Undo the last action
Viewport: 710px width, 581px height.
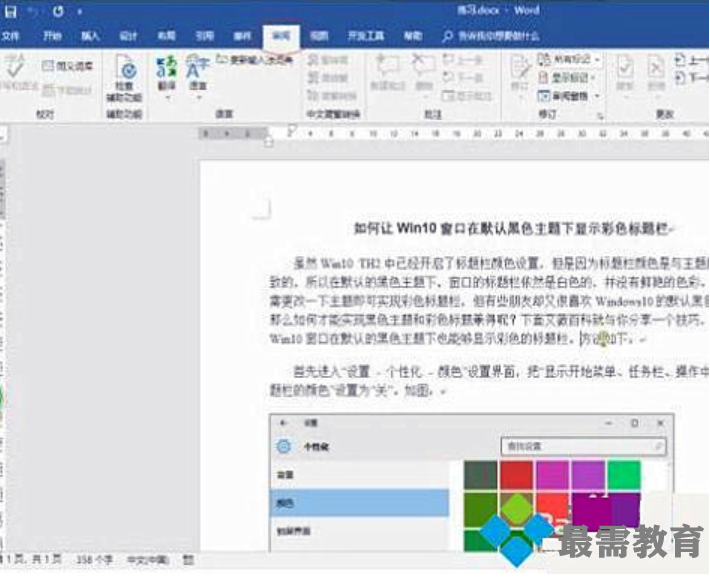pos(34,11)
